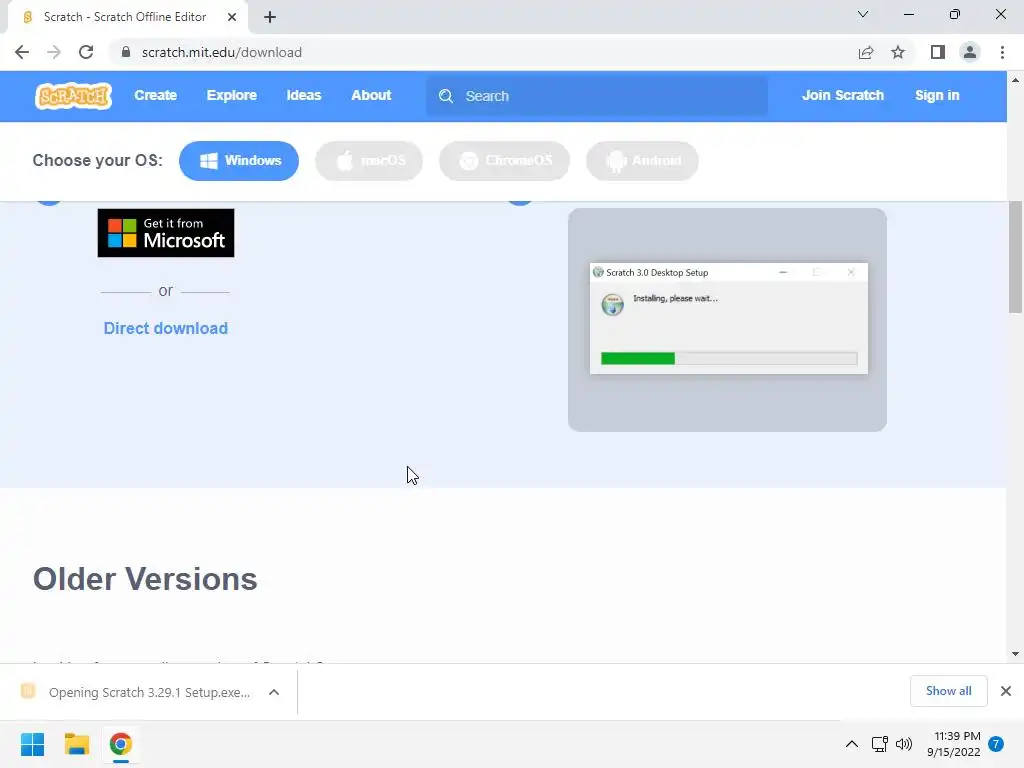Close the downloads bar

[x=1006, y=691]
